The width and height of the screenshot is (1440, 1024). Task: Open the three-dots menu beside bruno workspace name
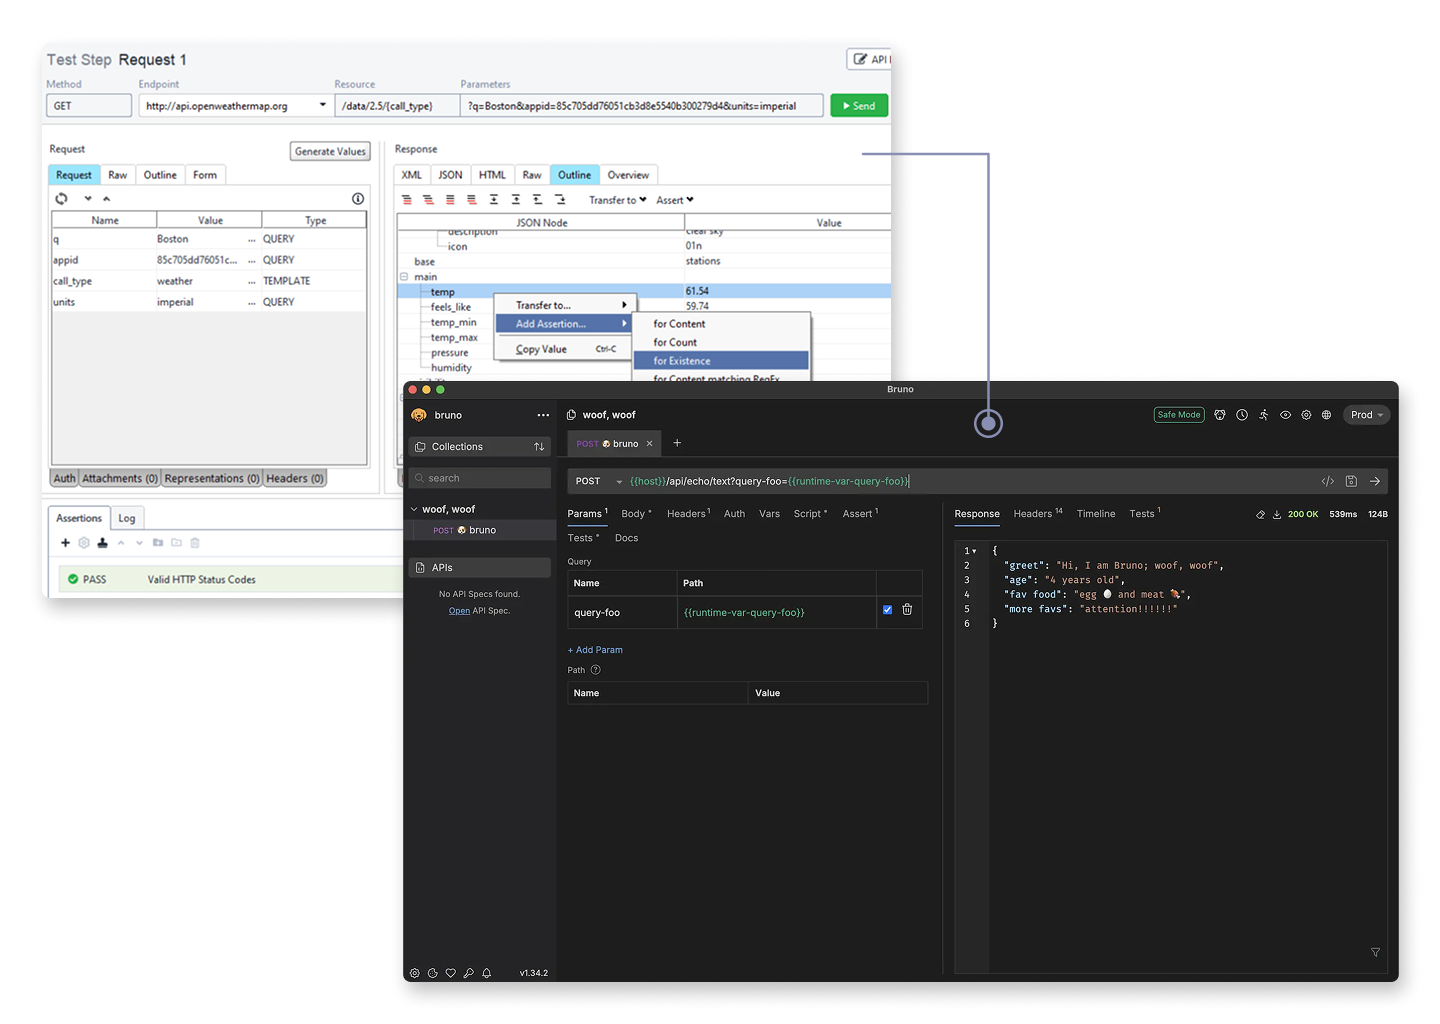[543, 415]
